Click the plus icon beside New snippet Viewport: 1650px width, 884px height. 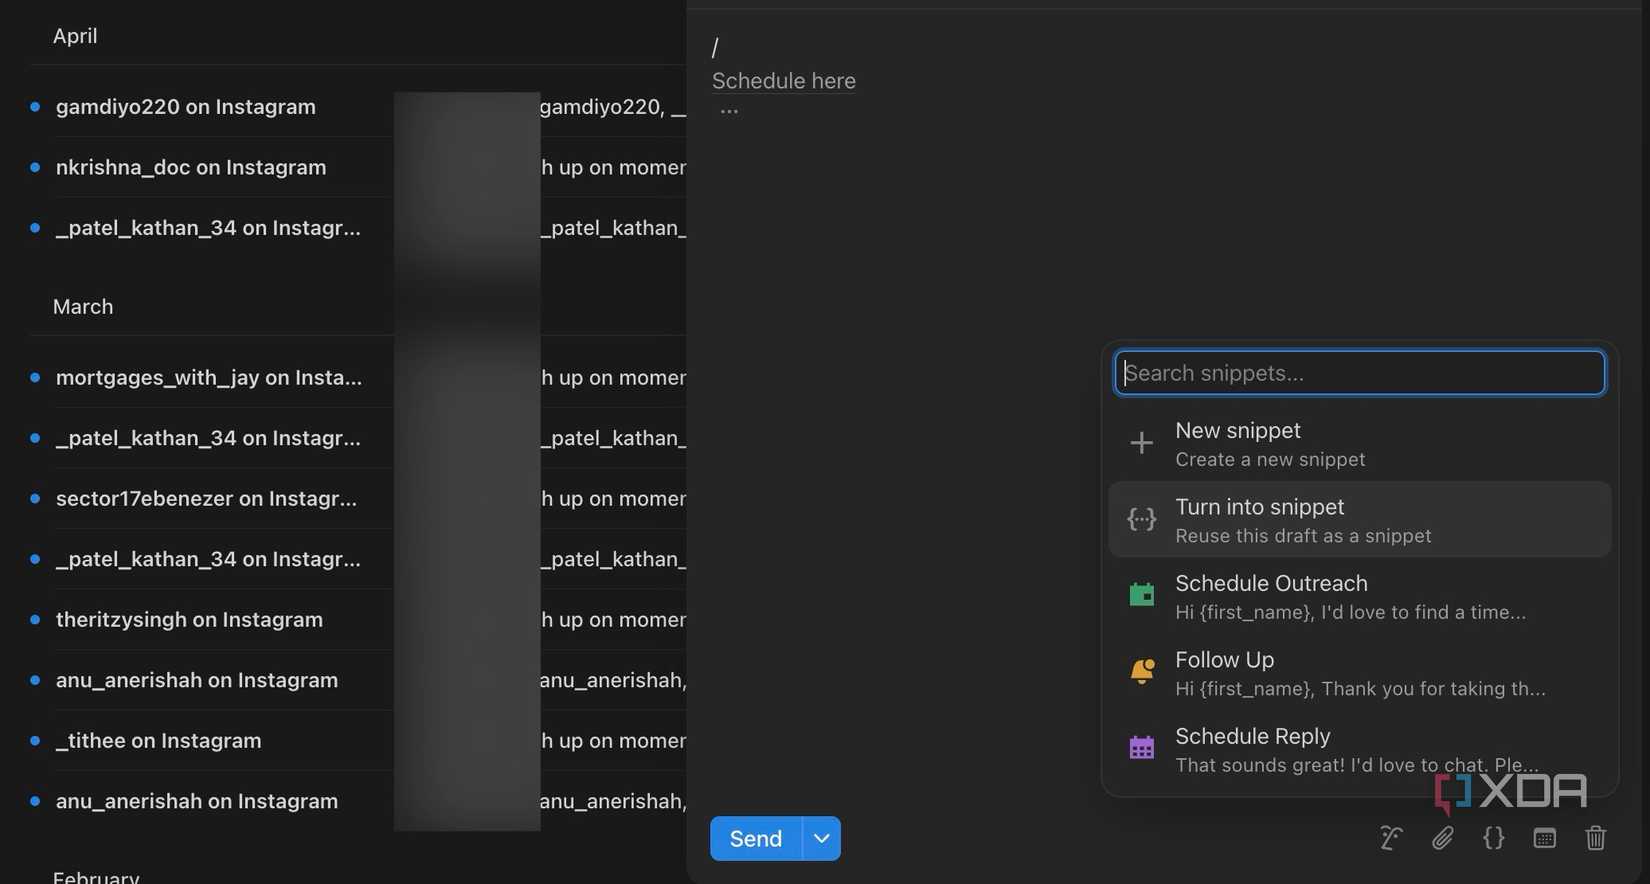pyautogui.click(x=1141, y=443)
